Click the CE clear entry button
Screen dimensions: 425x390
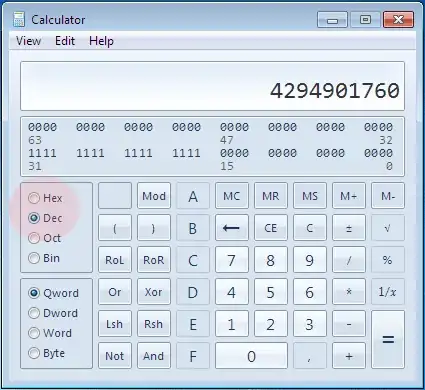click(x=271, y=228)
